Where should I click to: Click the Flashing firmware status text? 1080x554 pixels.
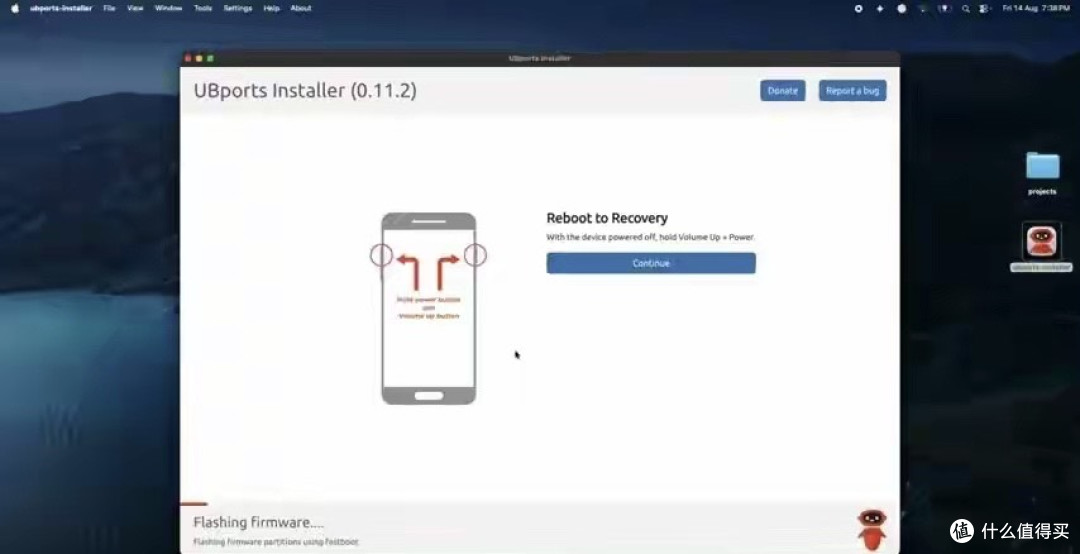[x=258, y=522]
